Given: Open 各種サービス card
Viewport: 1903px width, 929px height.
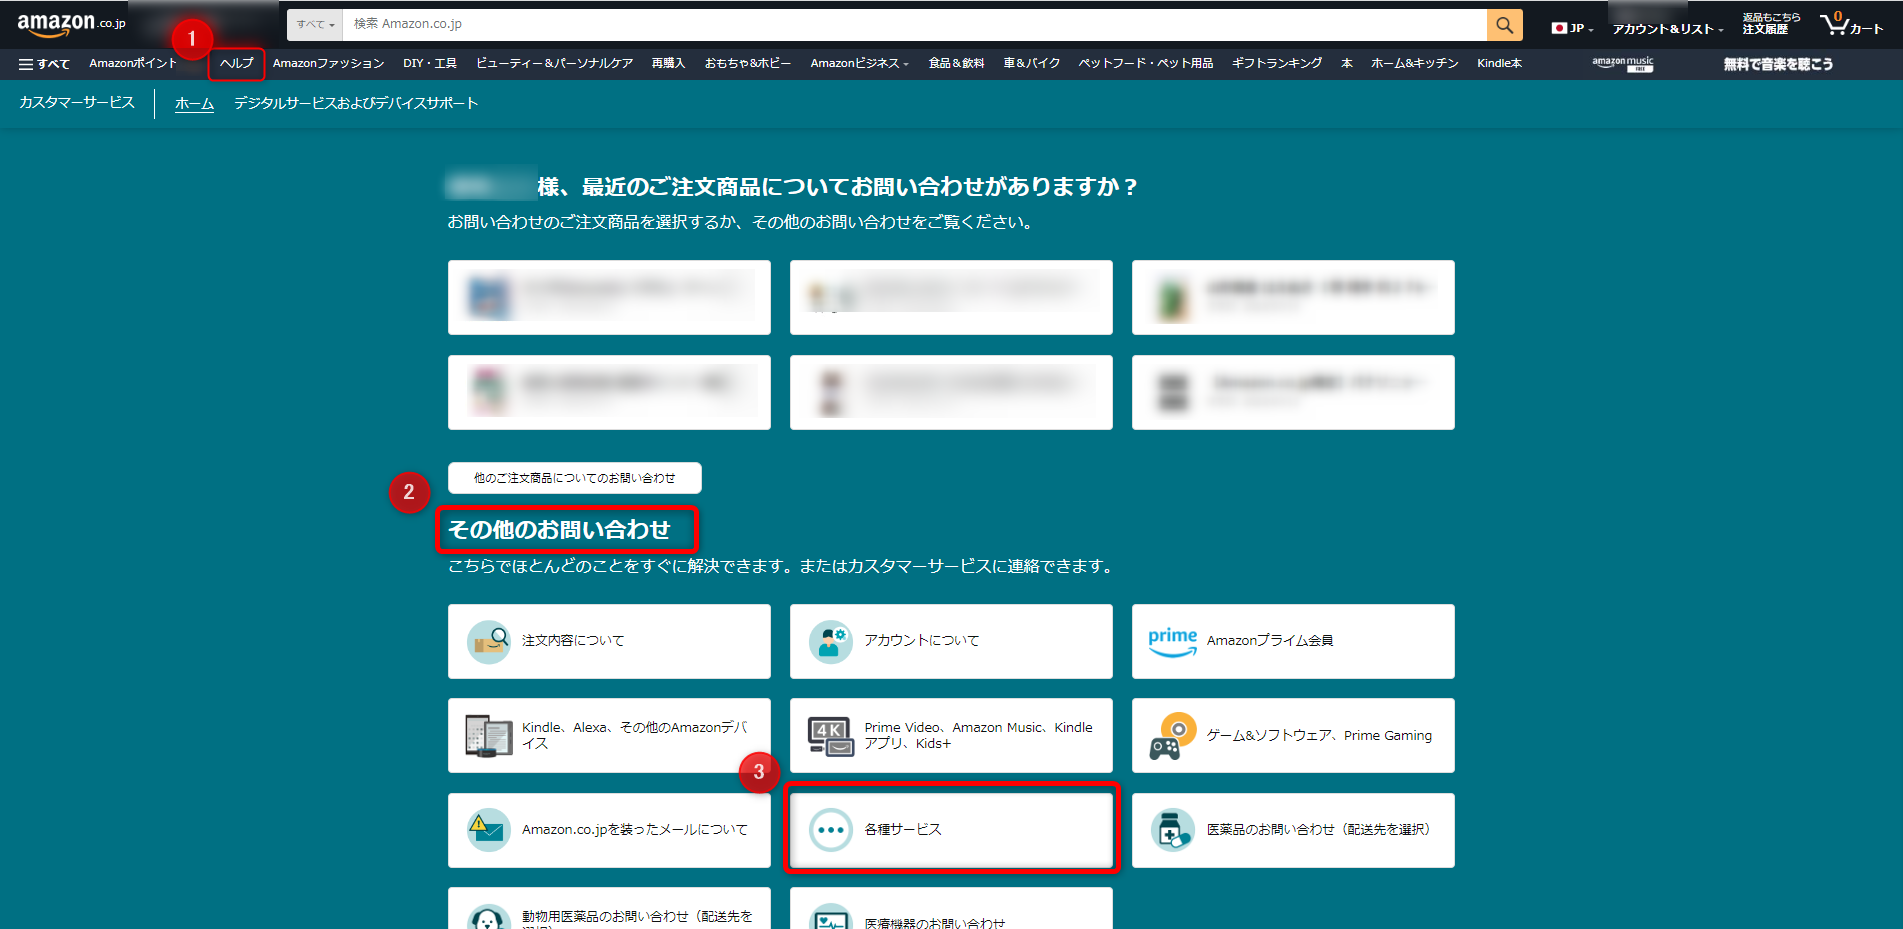Looking at the screenshot, I should click(951, 830).
